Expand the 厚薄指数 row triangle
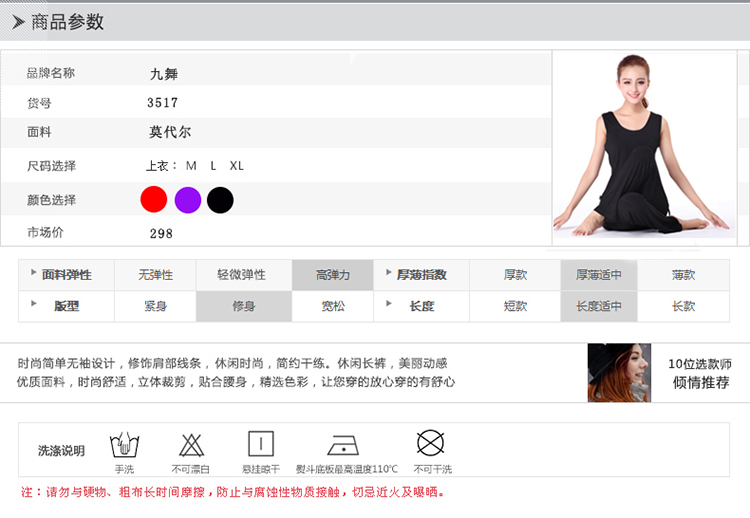 (389, 273)
